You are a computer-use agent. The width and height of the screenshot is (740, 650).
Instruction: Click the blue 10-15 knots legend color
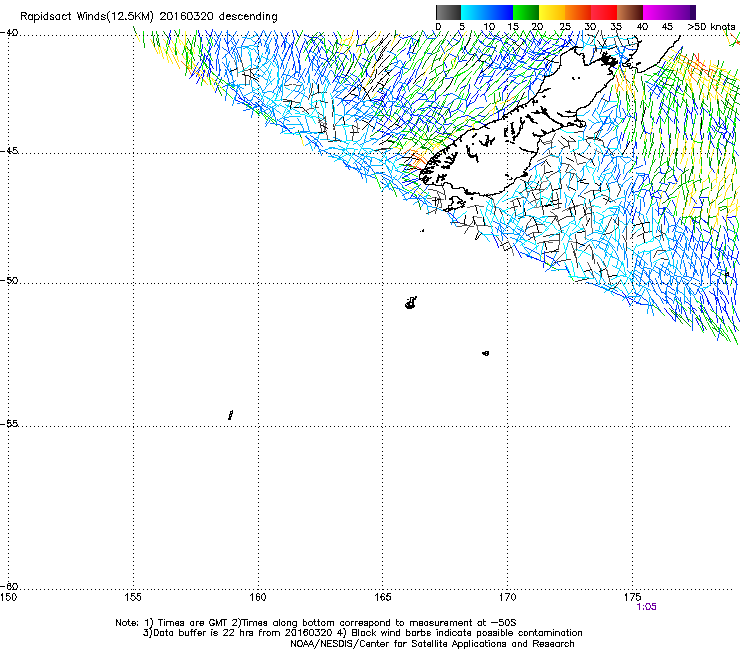[x=500, y=12]
